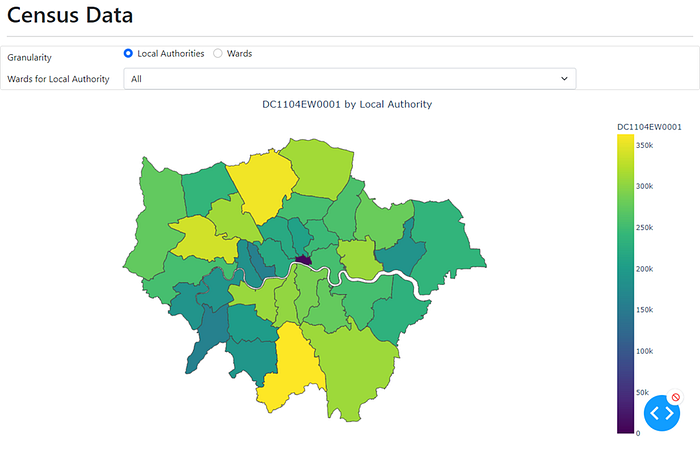Click the 100k colorbar tick label
The image size is (700, 451).
[x=644, y=351]
